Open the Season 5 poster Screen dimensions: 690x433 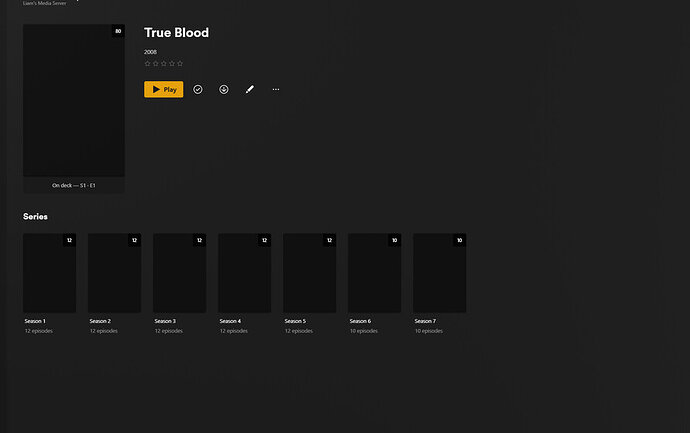pyautogui.click(x=309, y=273)
